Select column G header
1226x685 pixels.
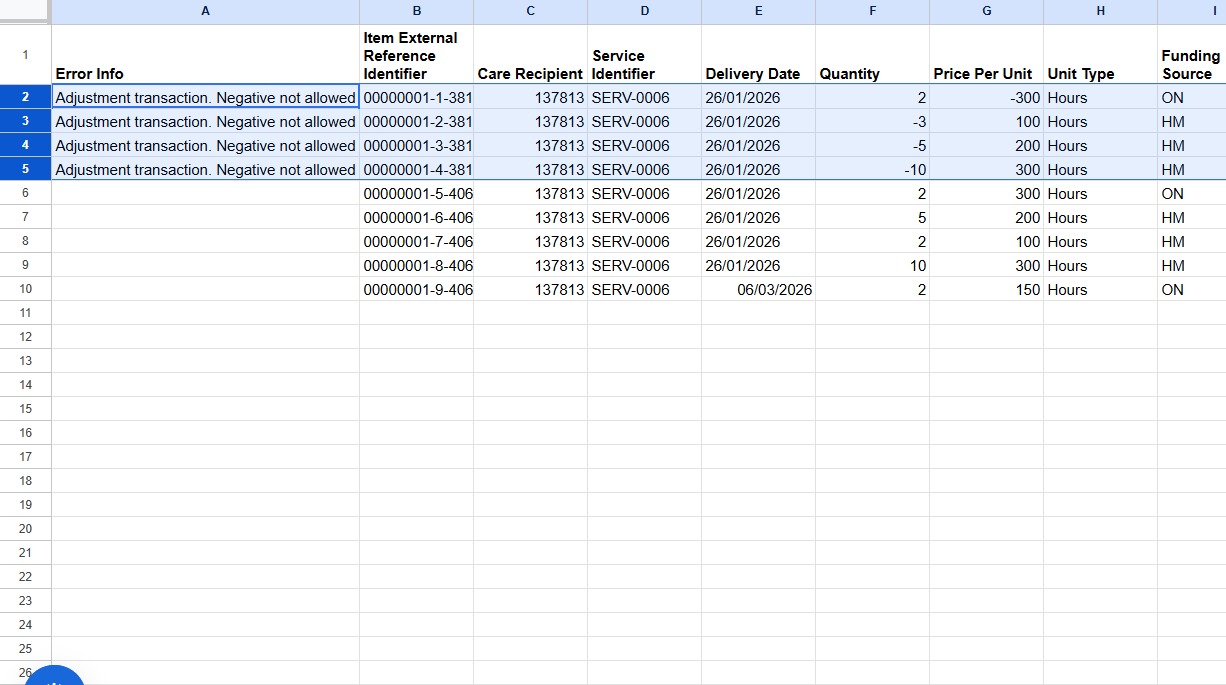click(986, 11)
